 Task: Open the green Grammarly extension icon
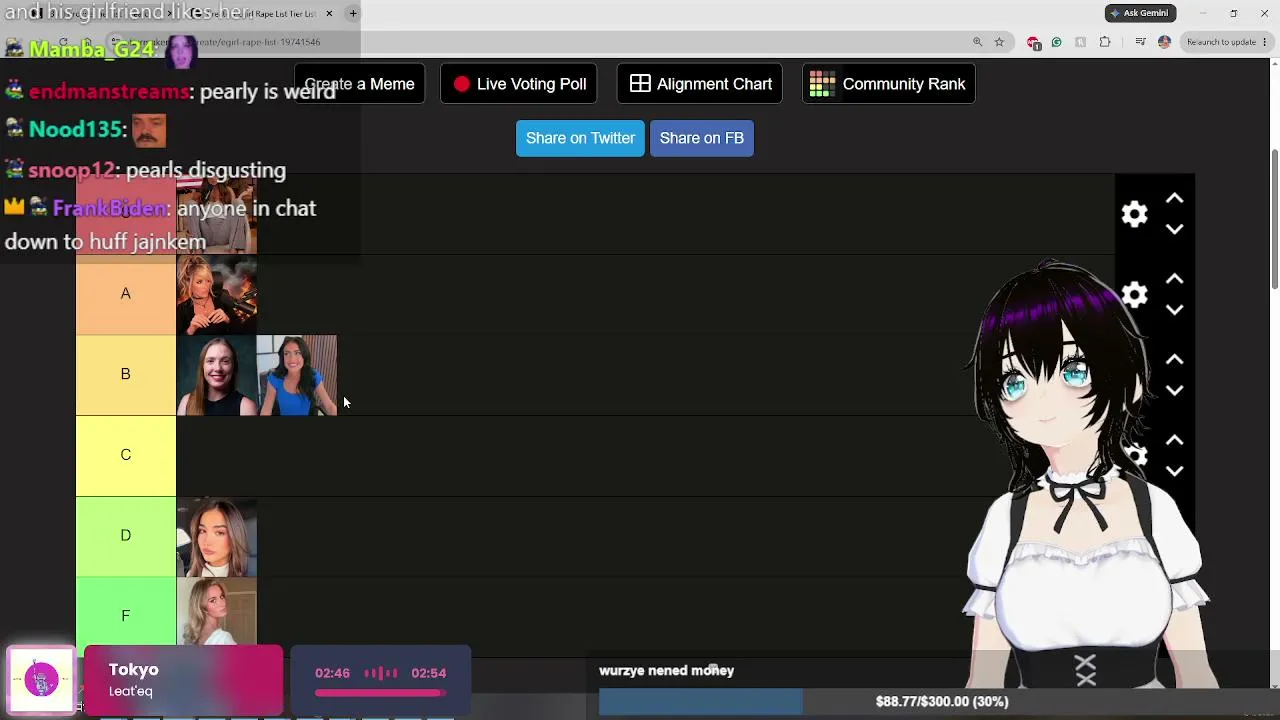tap(1056, 42)
